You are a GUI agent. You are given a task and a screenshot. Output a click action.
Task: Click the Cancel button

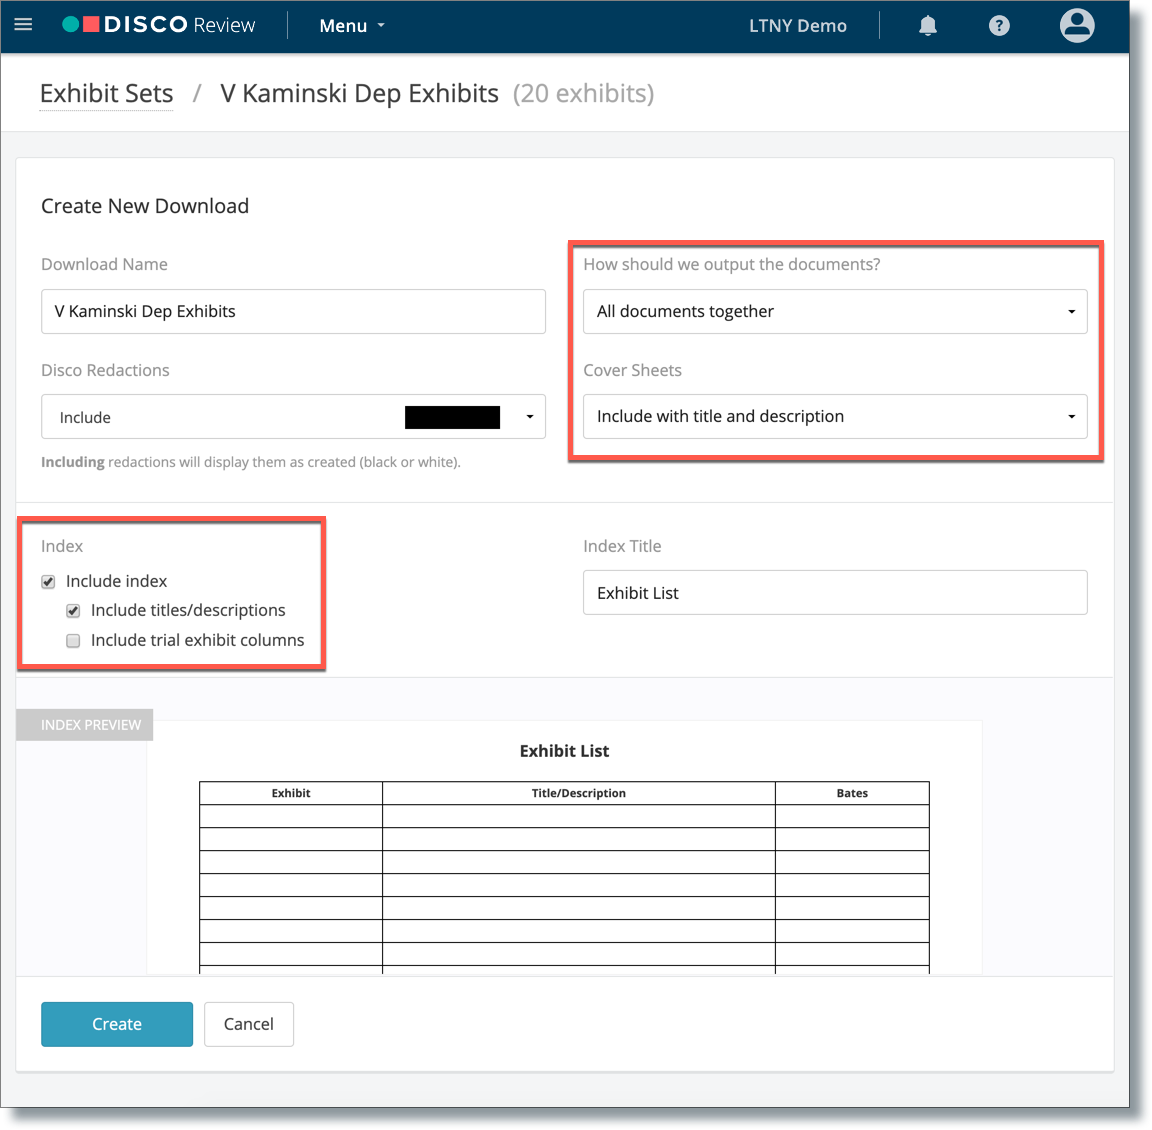click(x=248, y=1024)
